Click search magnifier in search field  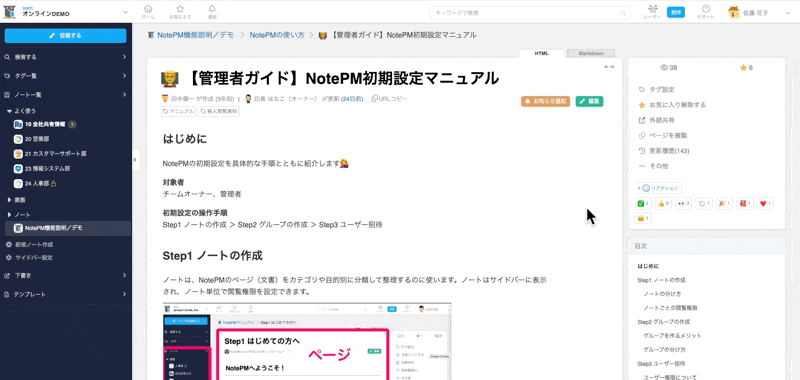[x=623, y=13]
